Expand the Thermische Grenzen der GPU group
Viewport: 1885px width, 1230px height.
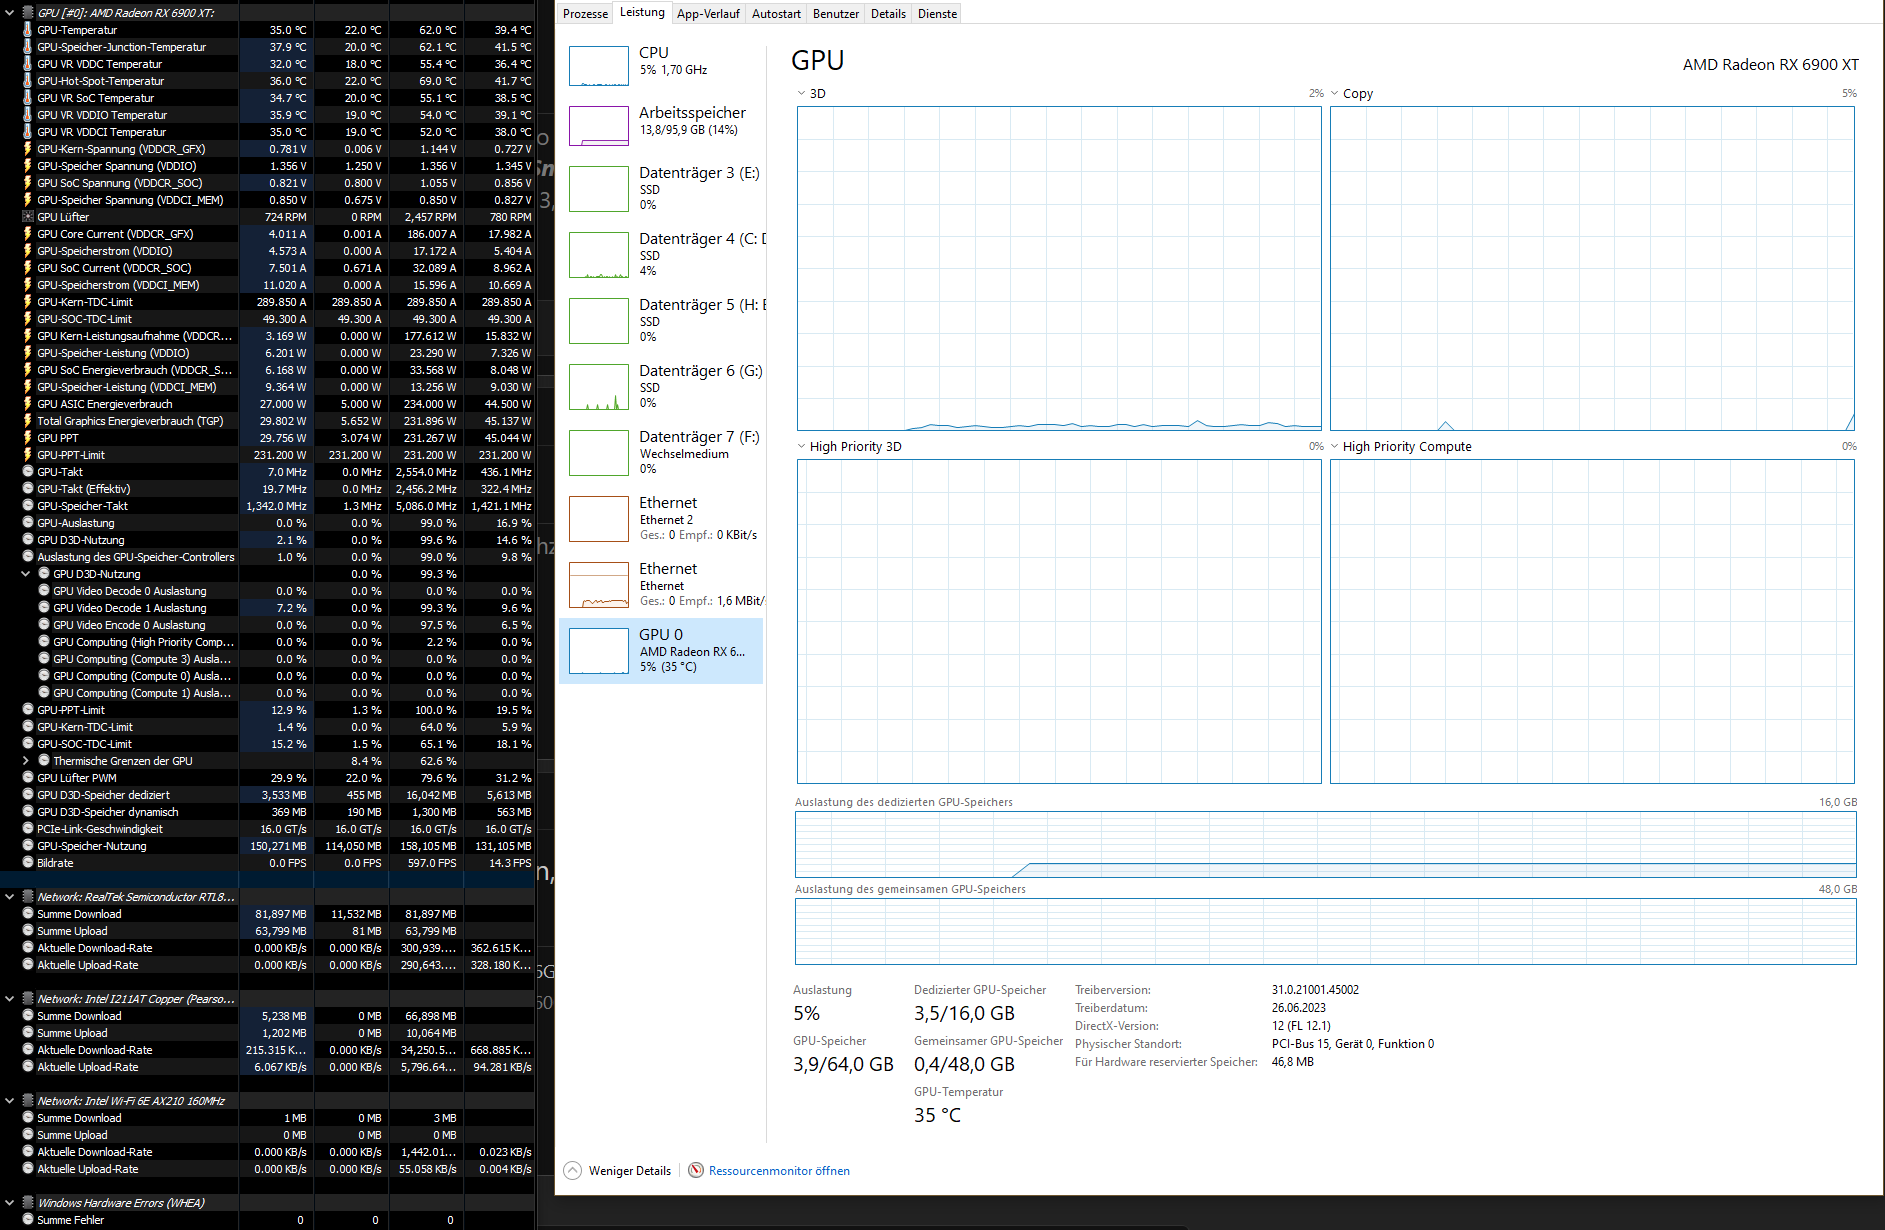coord(26,761)
